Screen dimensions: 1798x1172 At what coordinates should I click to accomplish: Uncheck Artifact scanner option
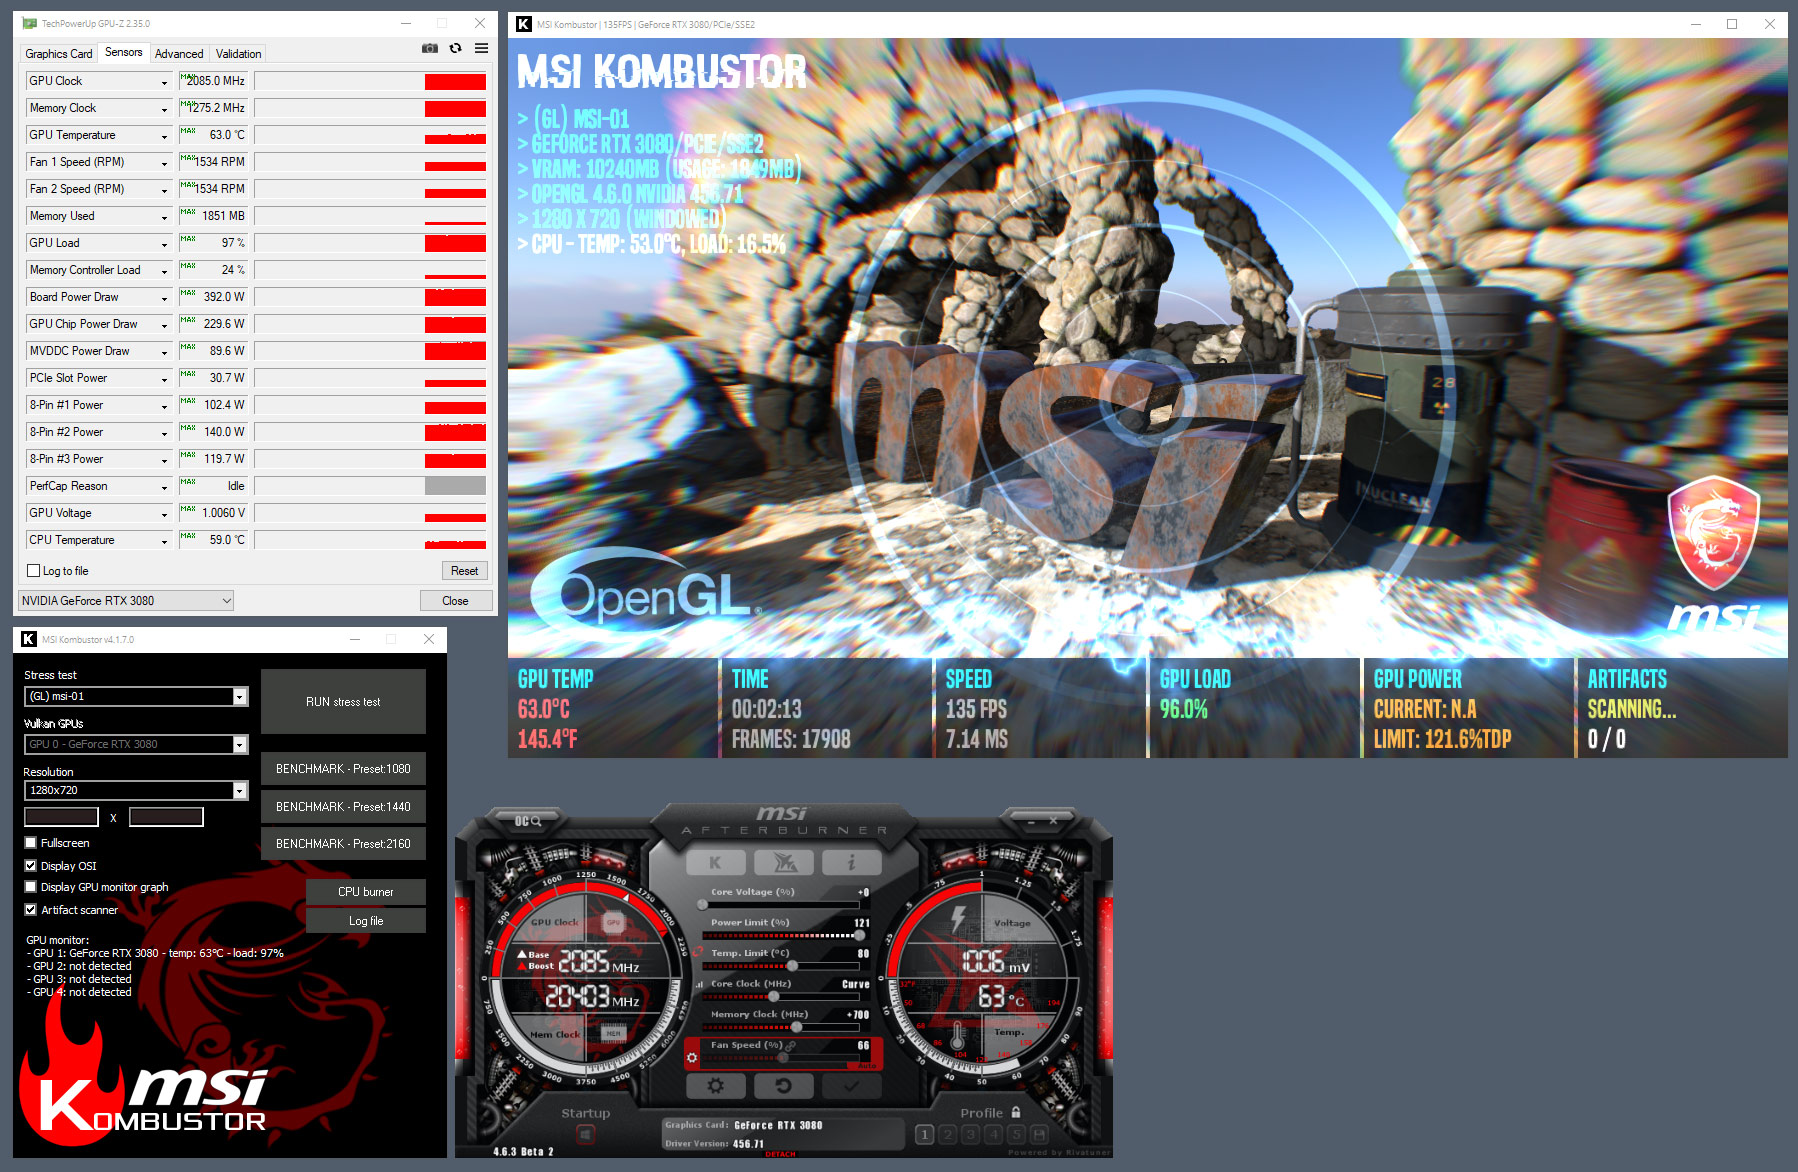[x=31, y=910]
